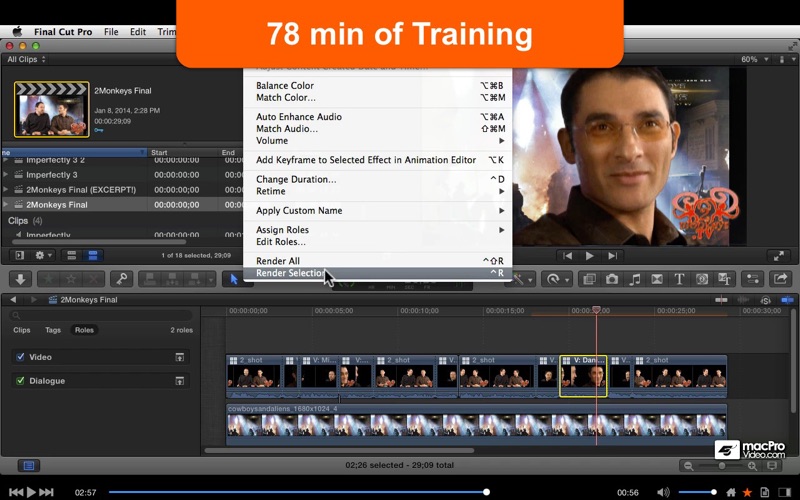Open the Assign Roles submenu

(x=377, y=230)
